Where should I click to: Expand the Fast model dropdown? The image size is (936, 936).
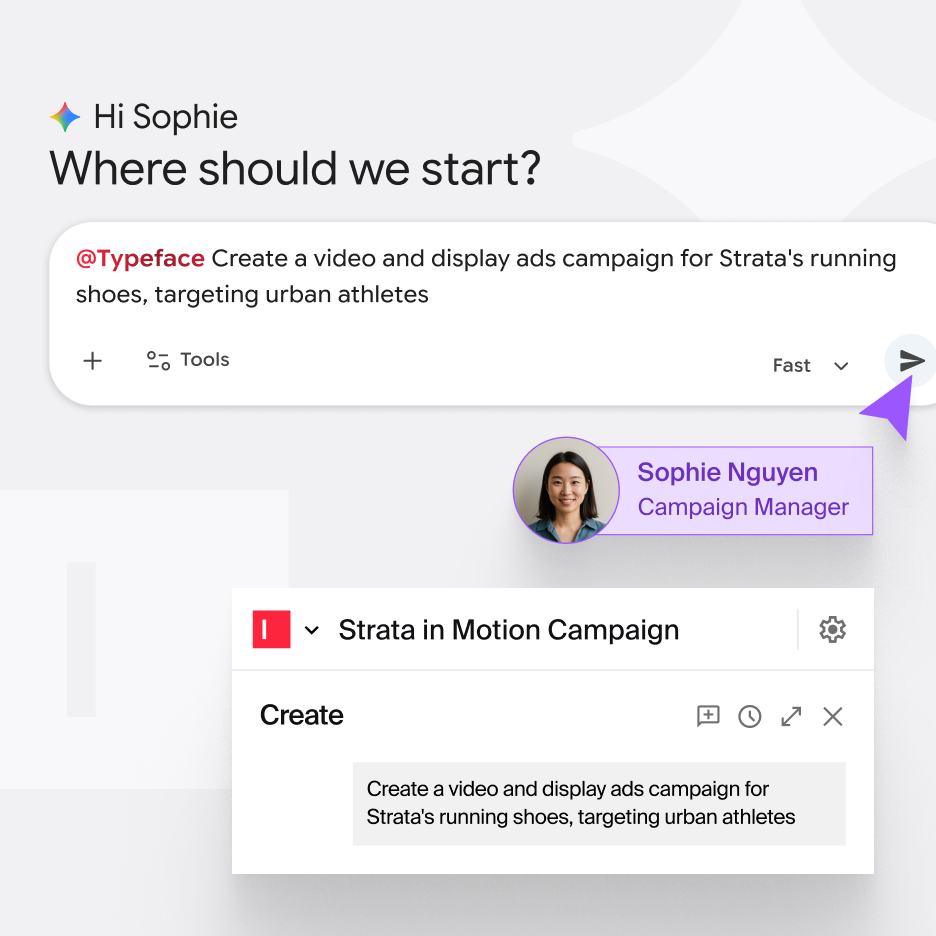[810, 365]
